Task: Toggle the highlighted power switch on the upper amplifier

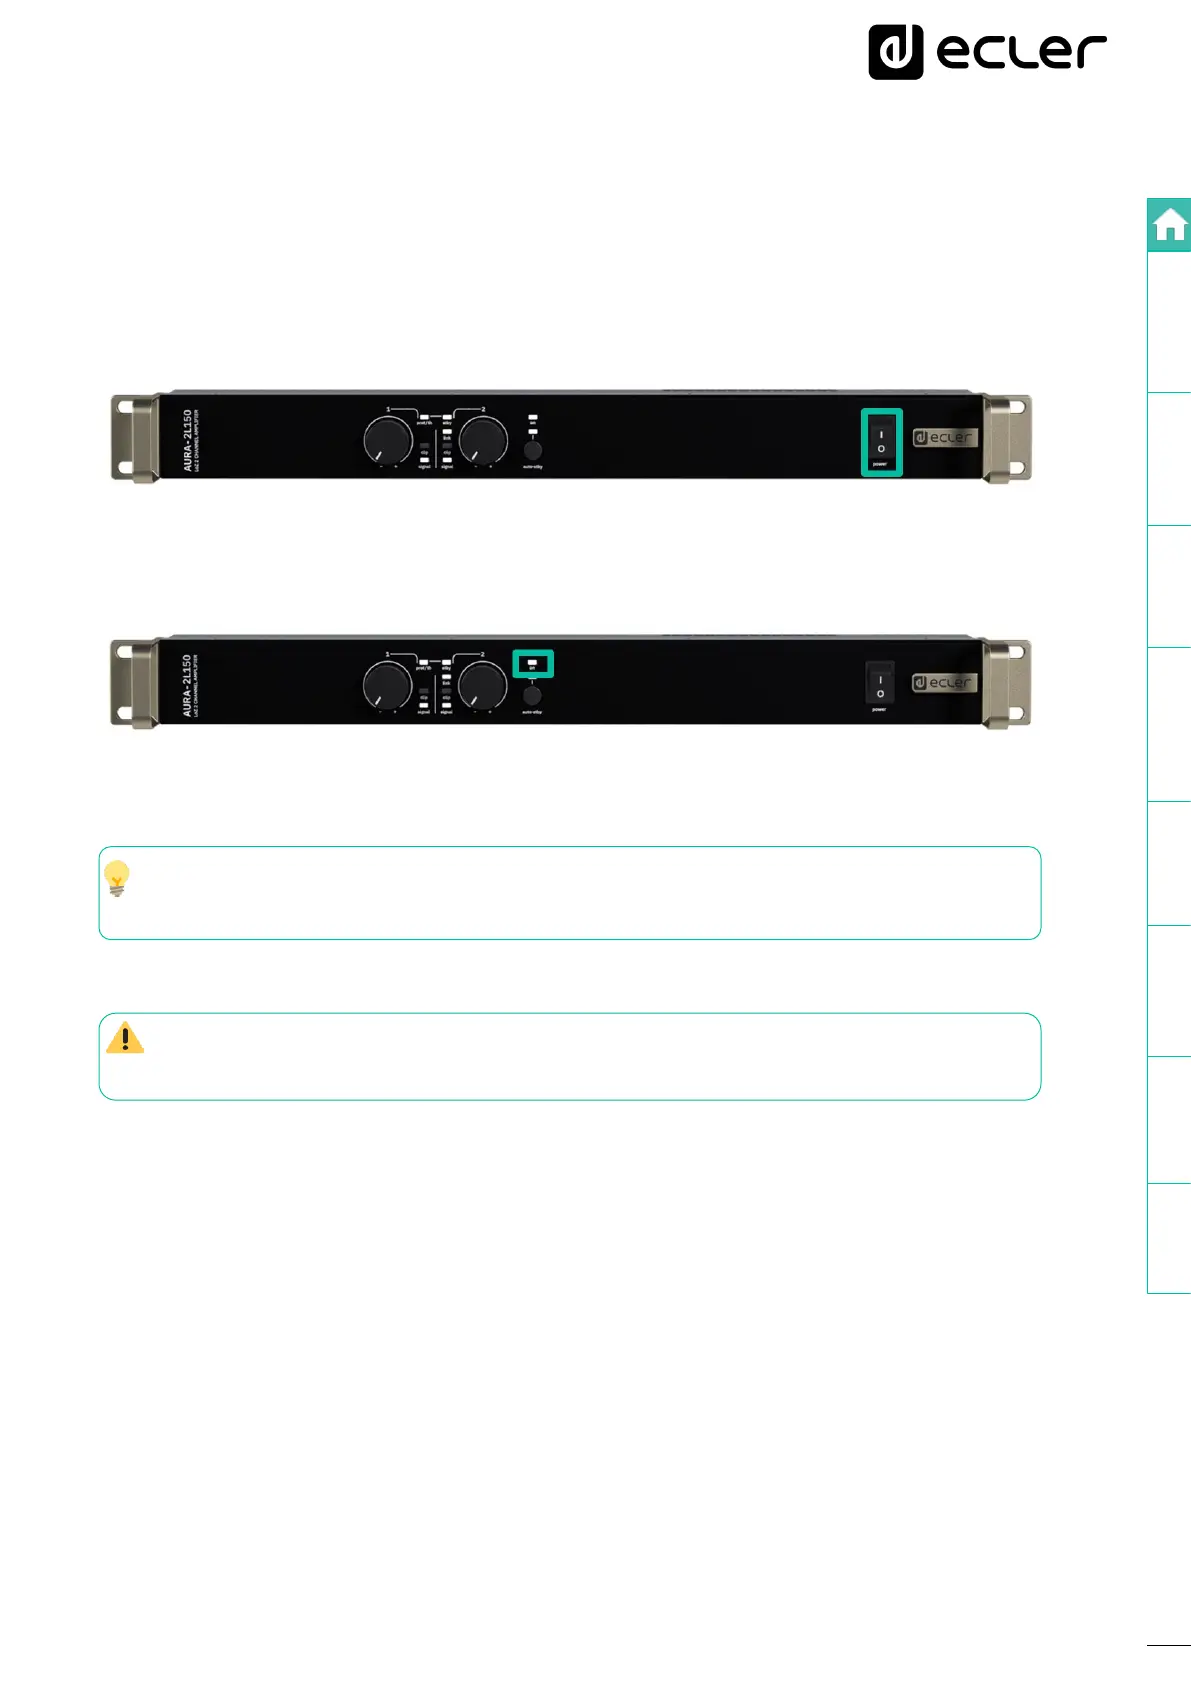Action: [x=881, y=441]
